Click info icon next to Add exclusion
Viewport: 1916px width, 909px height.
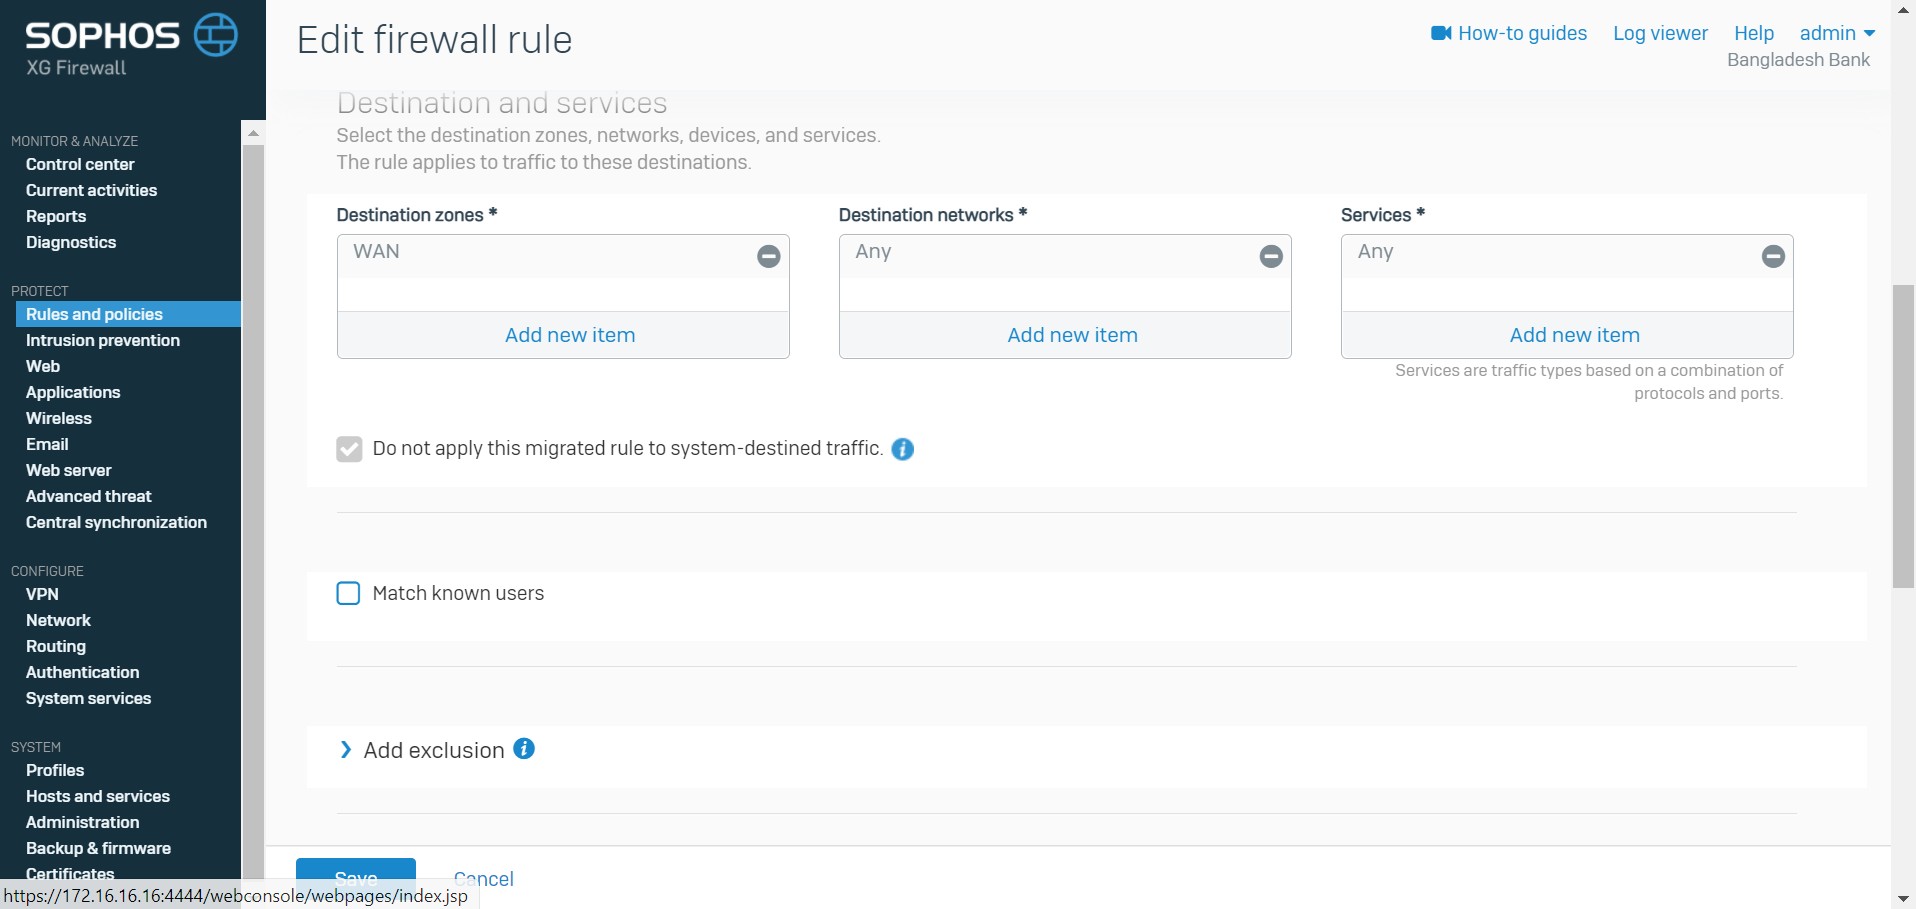tap(524, 749)
